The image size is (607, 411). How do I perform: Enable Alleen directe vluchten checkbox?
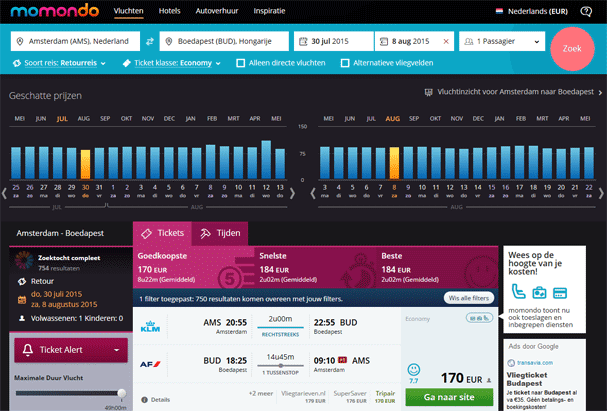pyautogui.click(x=241, y=63)
